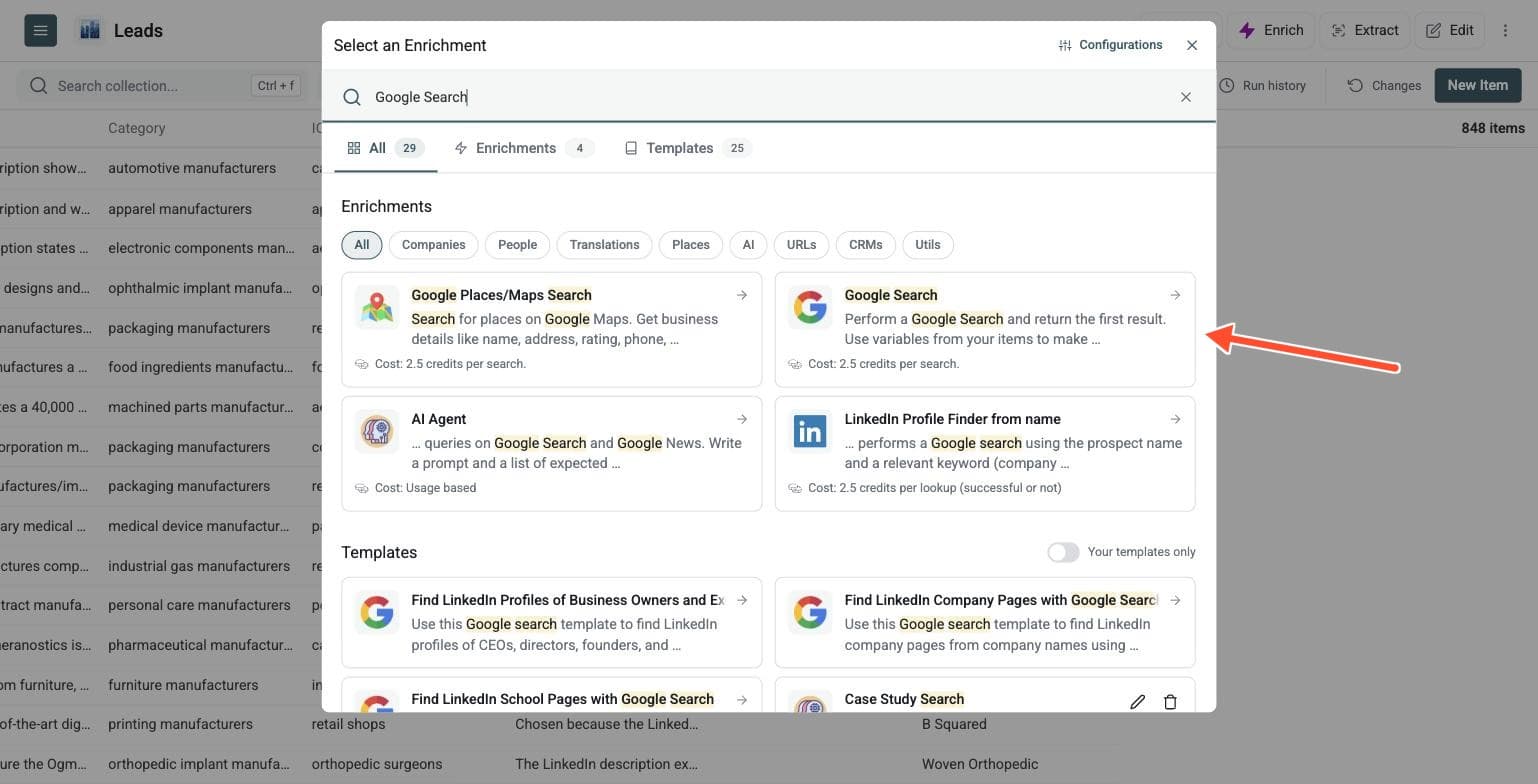Close the Select an Enrichment dialog

coord(1192,45)
